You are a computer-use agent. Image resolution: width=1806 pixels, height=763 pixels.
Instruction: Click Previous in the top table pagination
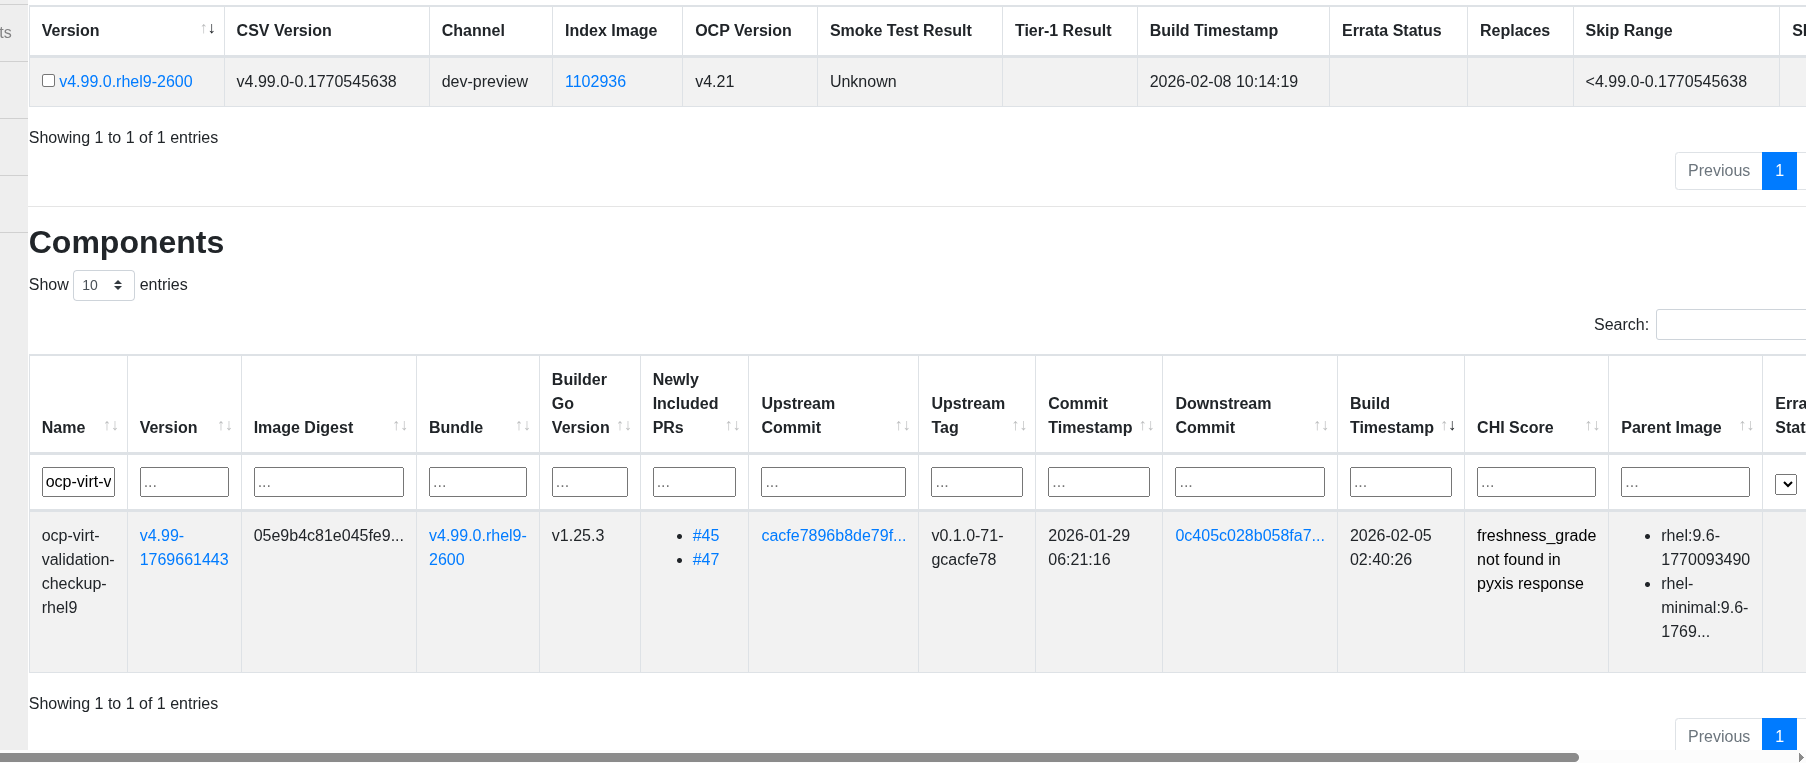coord(1718,171)
